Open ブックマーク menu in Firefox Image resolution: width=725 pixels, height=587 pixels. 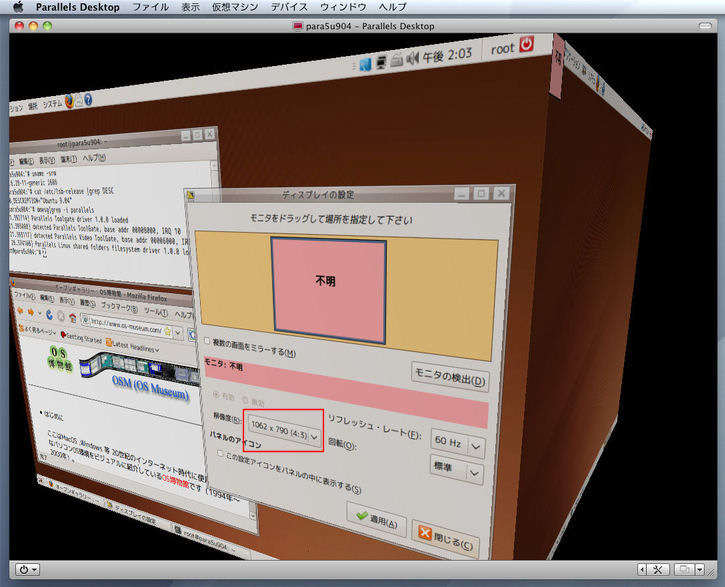tap(119, 307)
